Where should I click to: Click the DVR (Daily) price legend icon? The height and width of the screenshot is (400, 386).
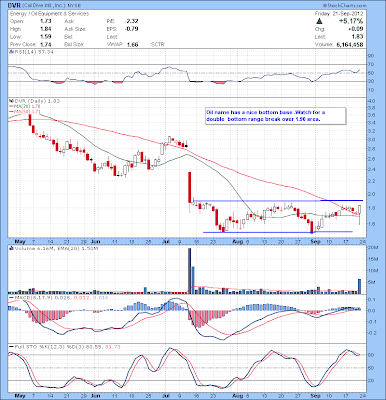11,101
